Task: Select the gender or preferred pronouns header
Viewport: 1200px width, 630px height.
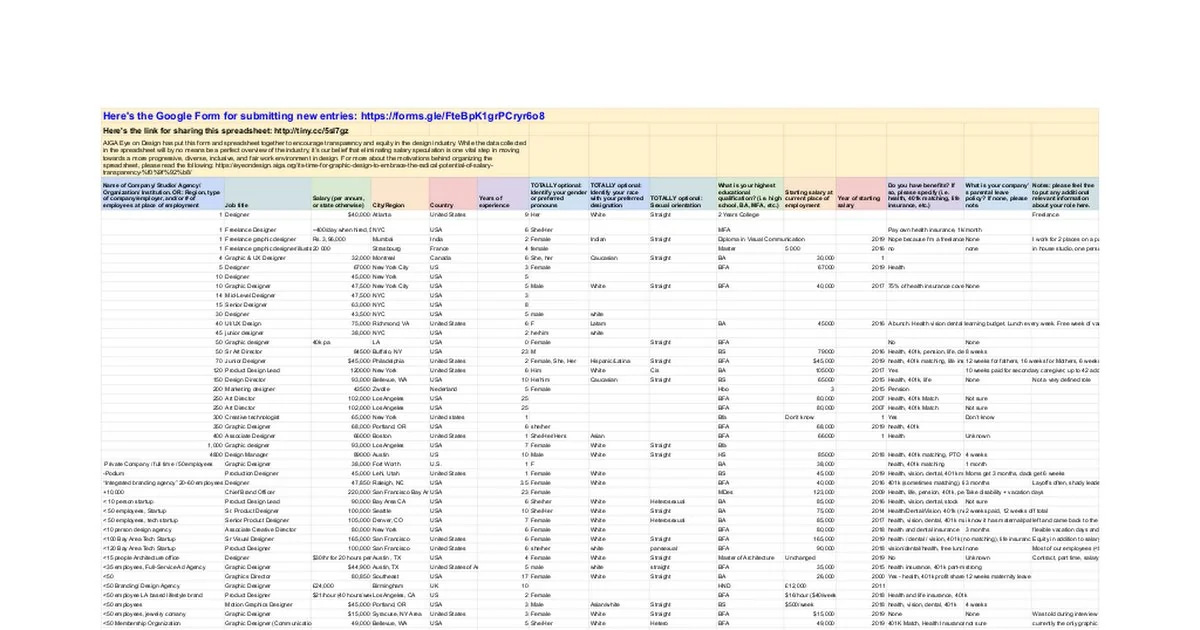Action: coord(558,195)
